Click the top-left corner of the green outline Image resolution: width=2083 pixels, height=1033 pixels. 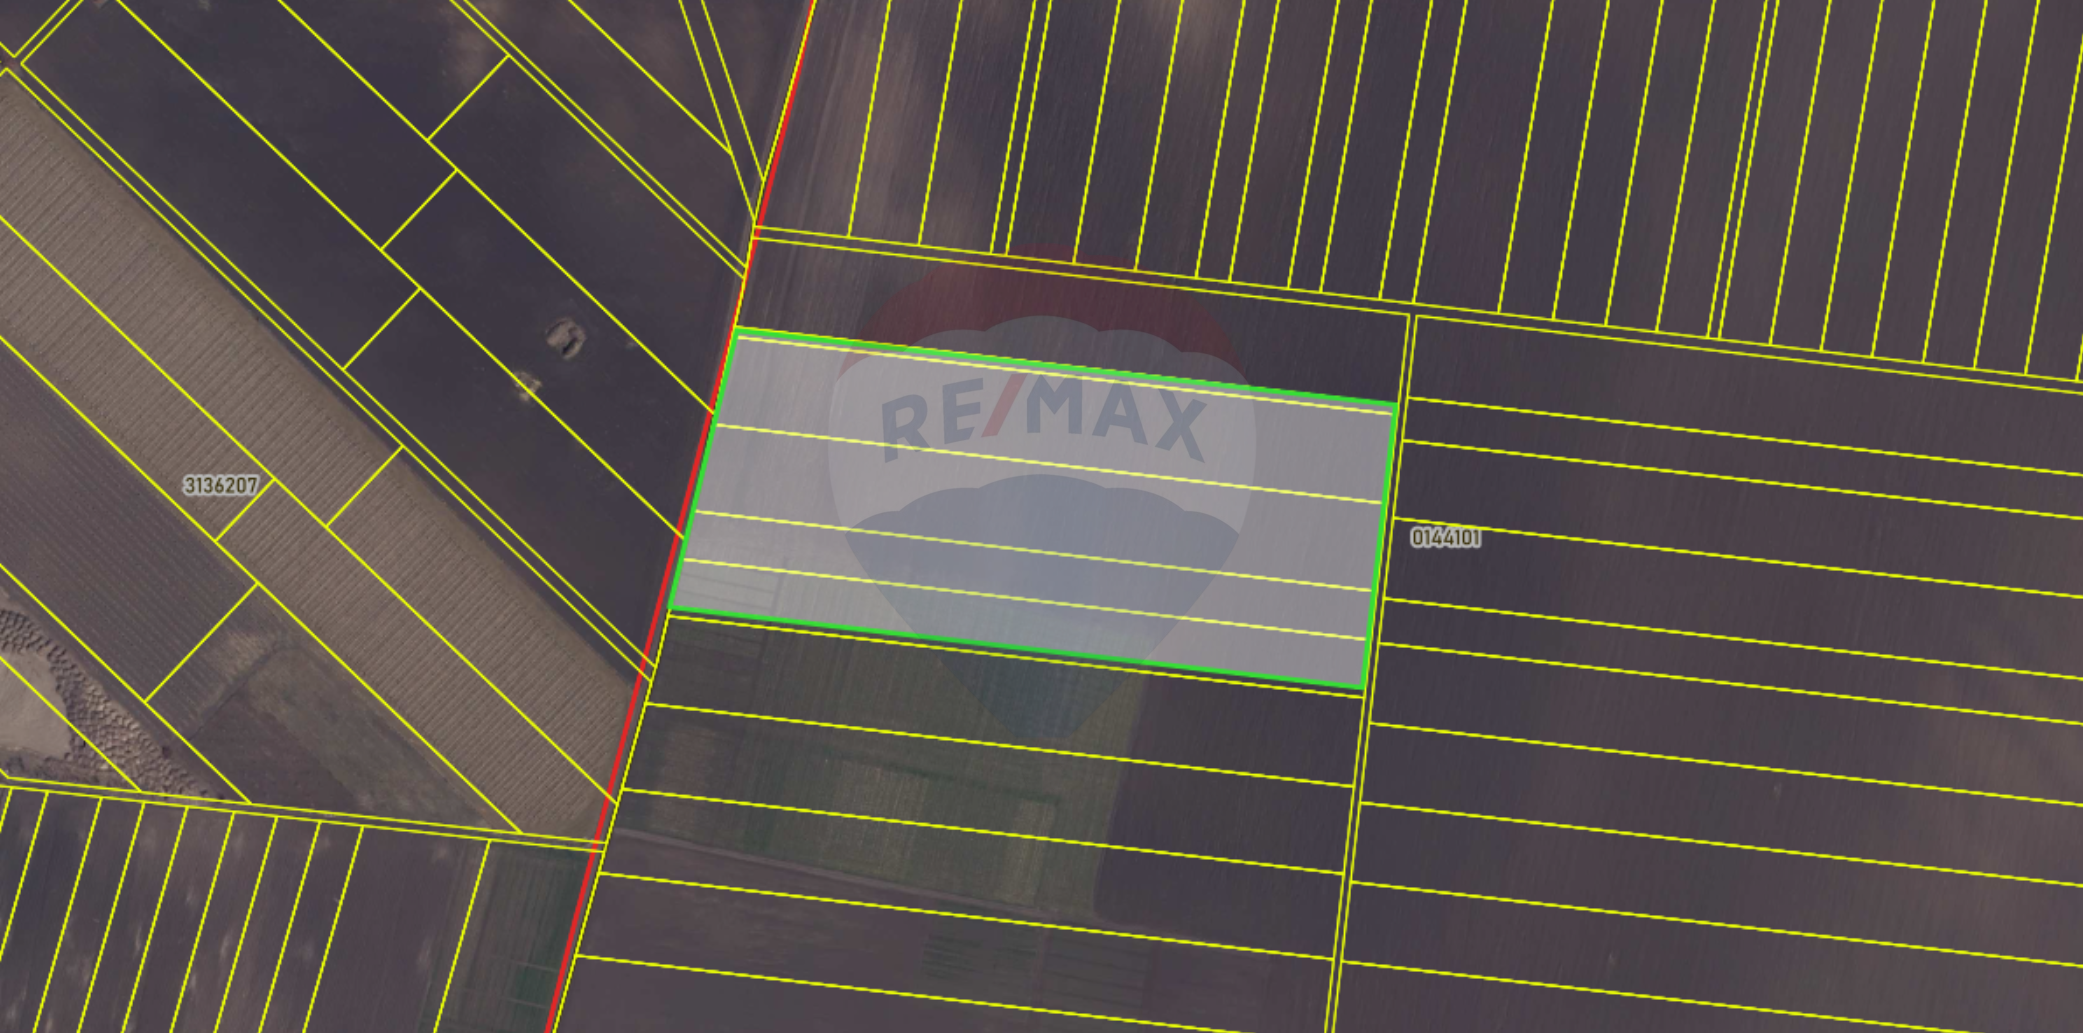pyautogui.click(x=735, y=329)
